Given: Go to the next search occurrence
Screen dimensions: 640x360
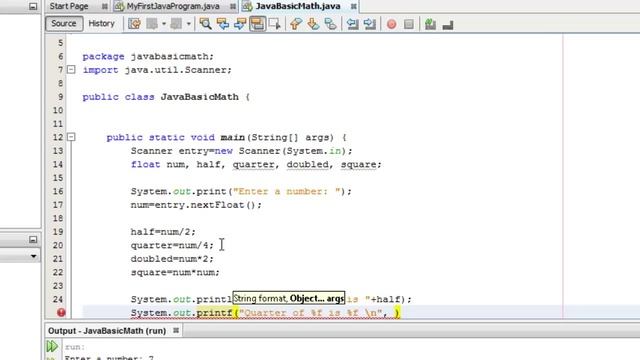Looking at the screenshot, I should (240, 24).
